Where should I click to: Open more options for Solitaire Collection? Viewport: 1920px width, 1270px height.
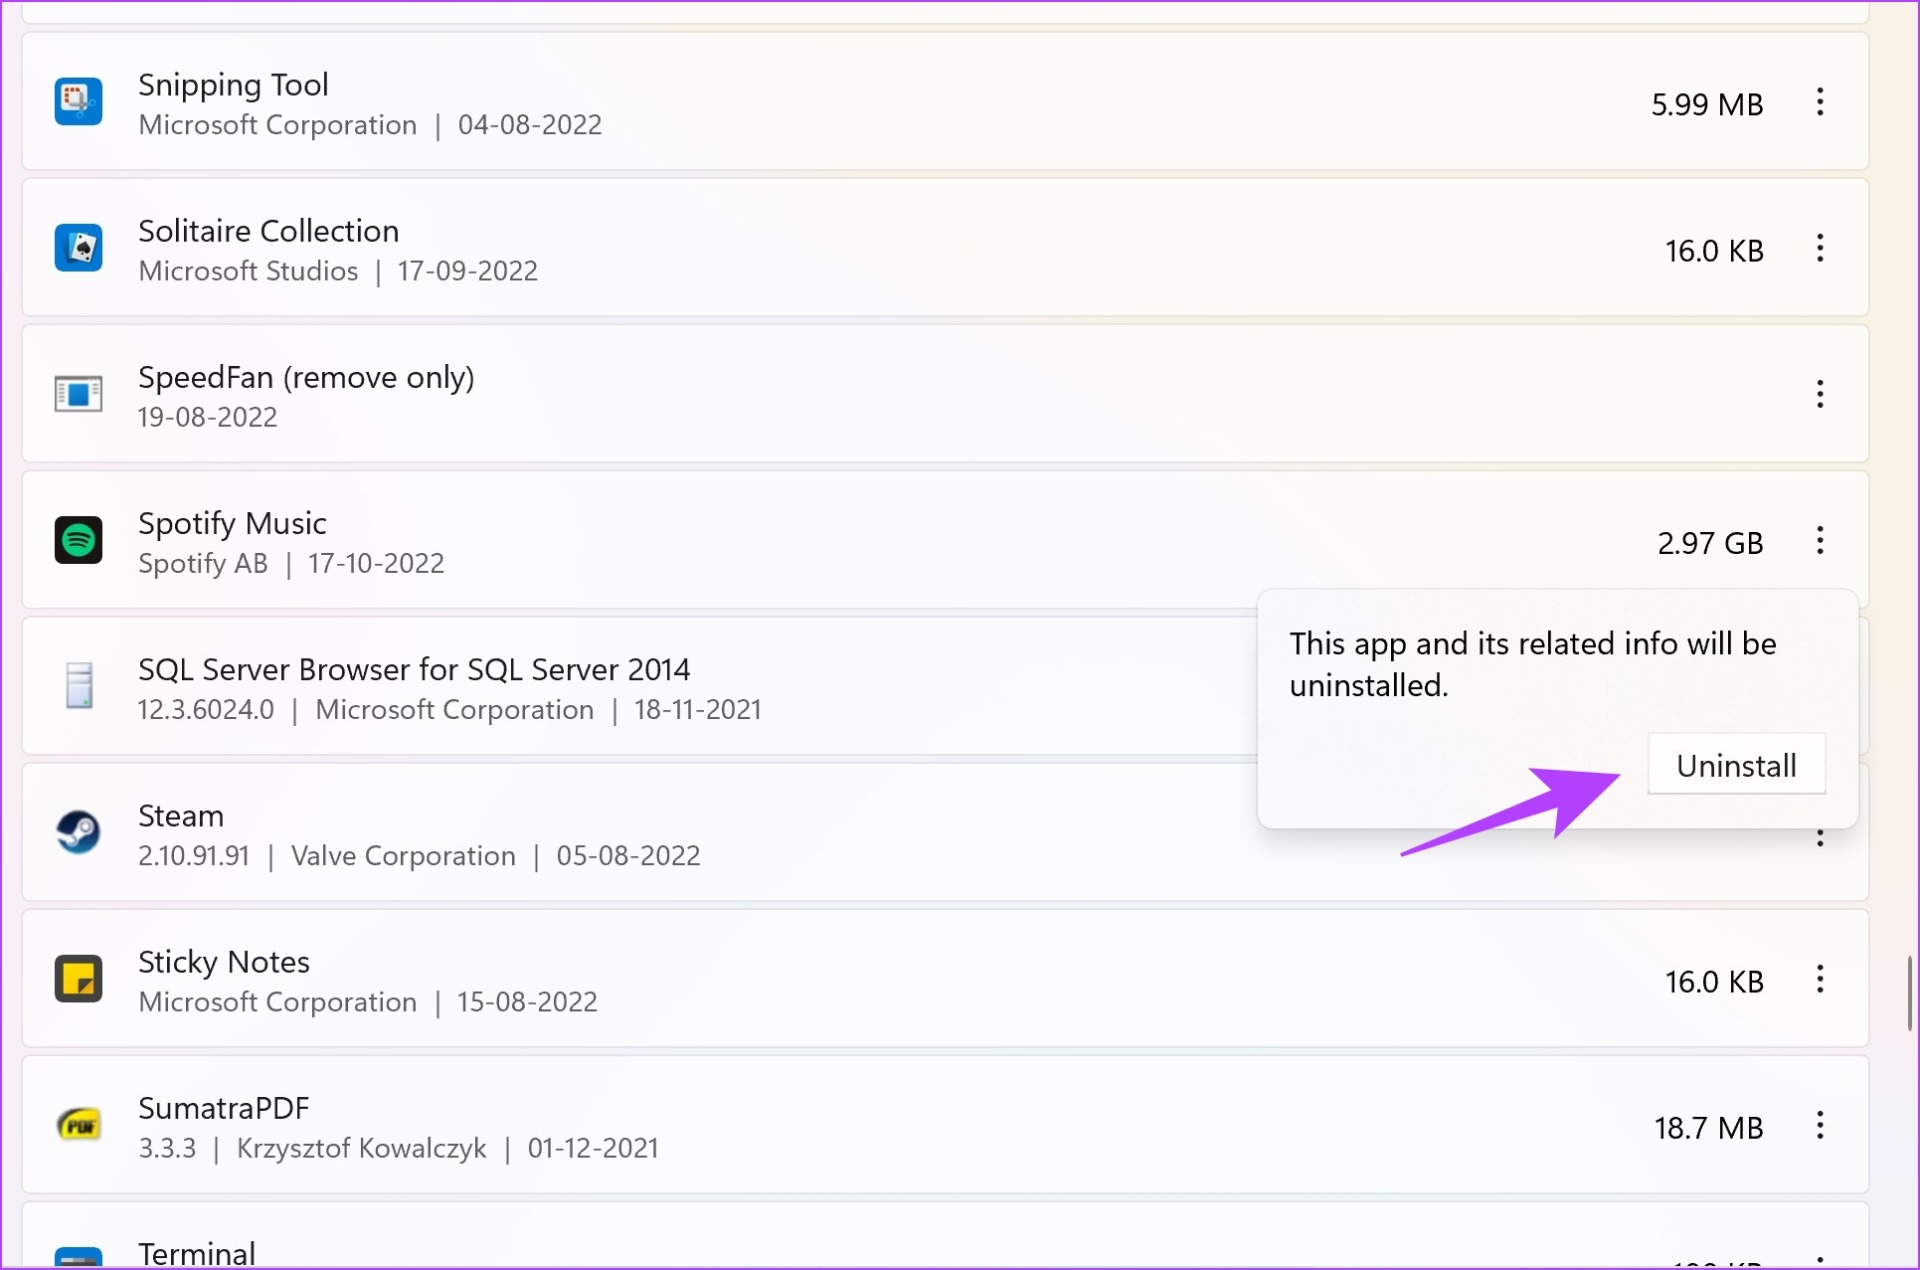pos(1820,248)
